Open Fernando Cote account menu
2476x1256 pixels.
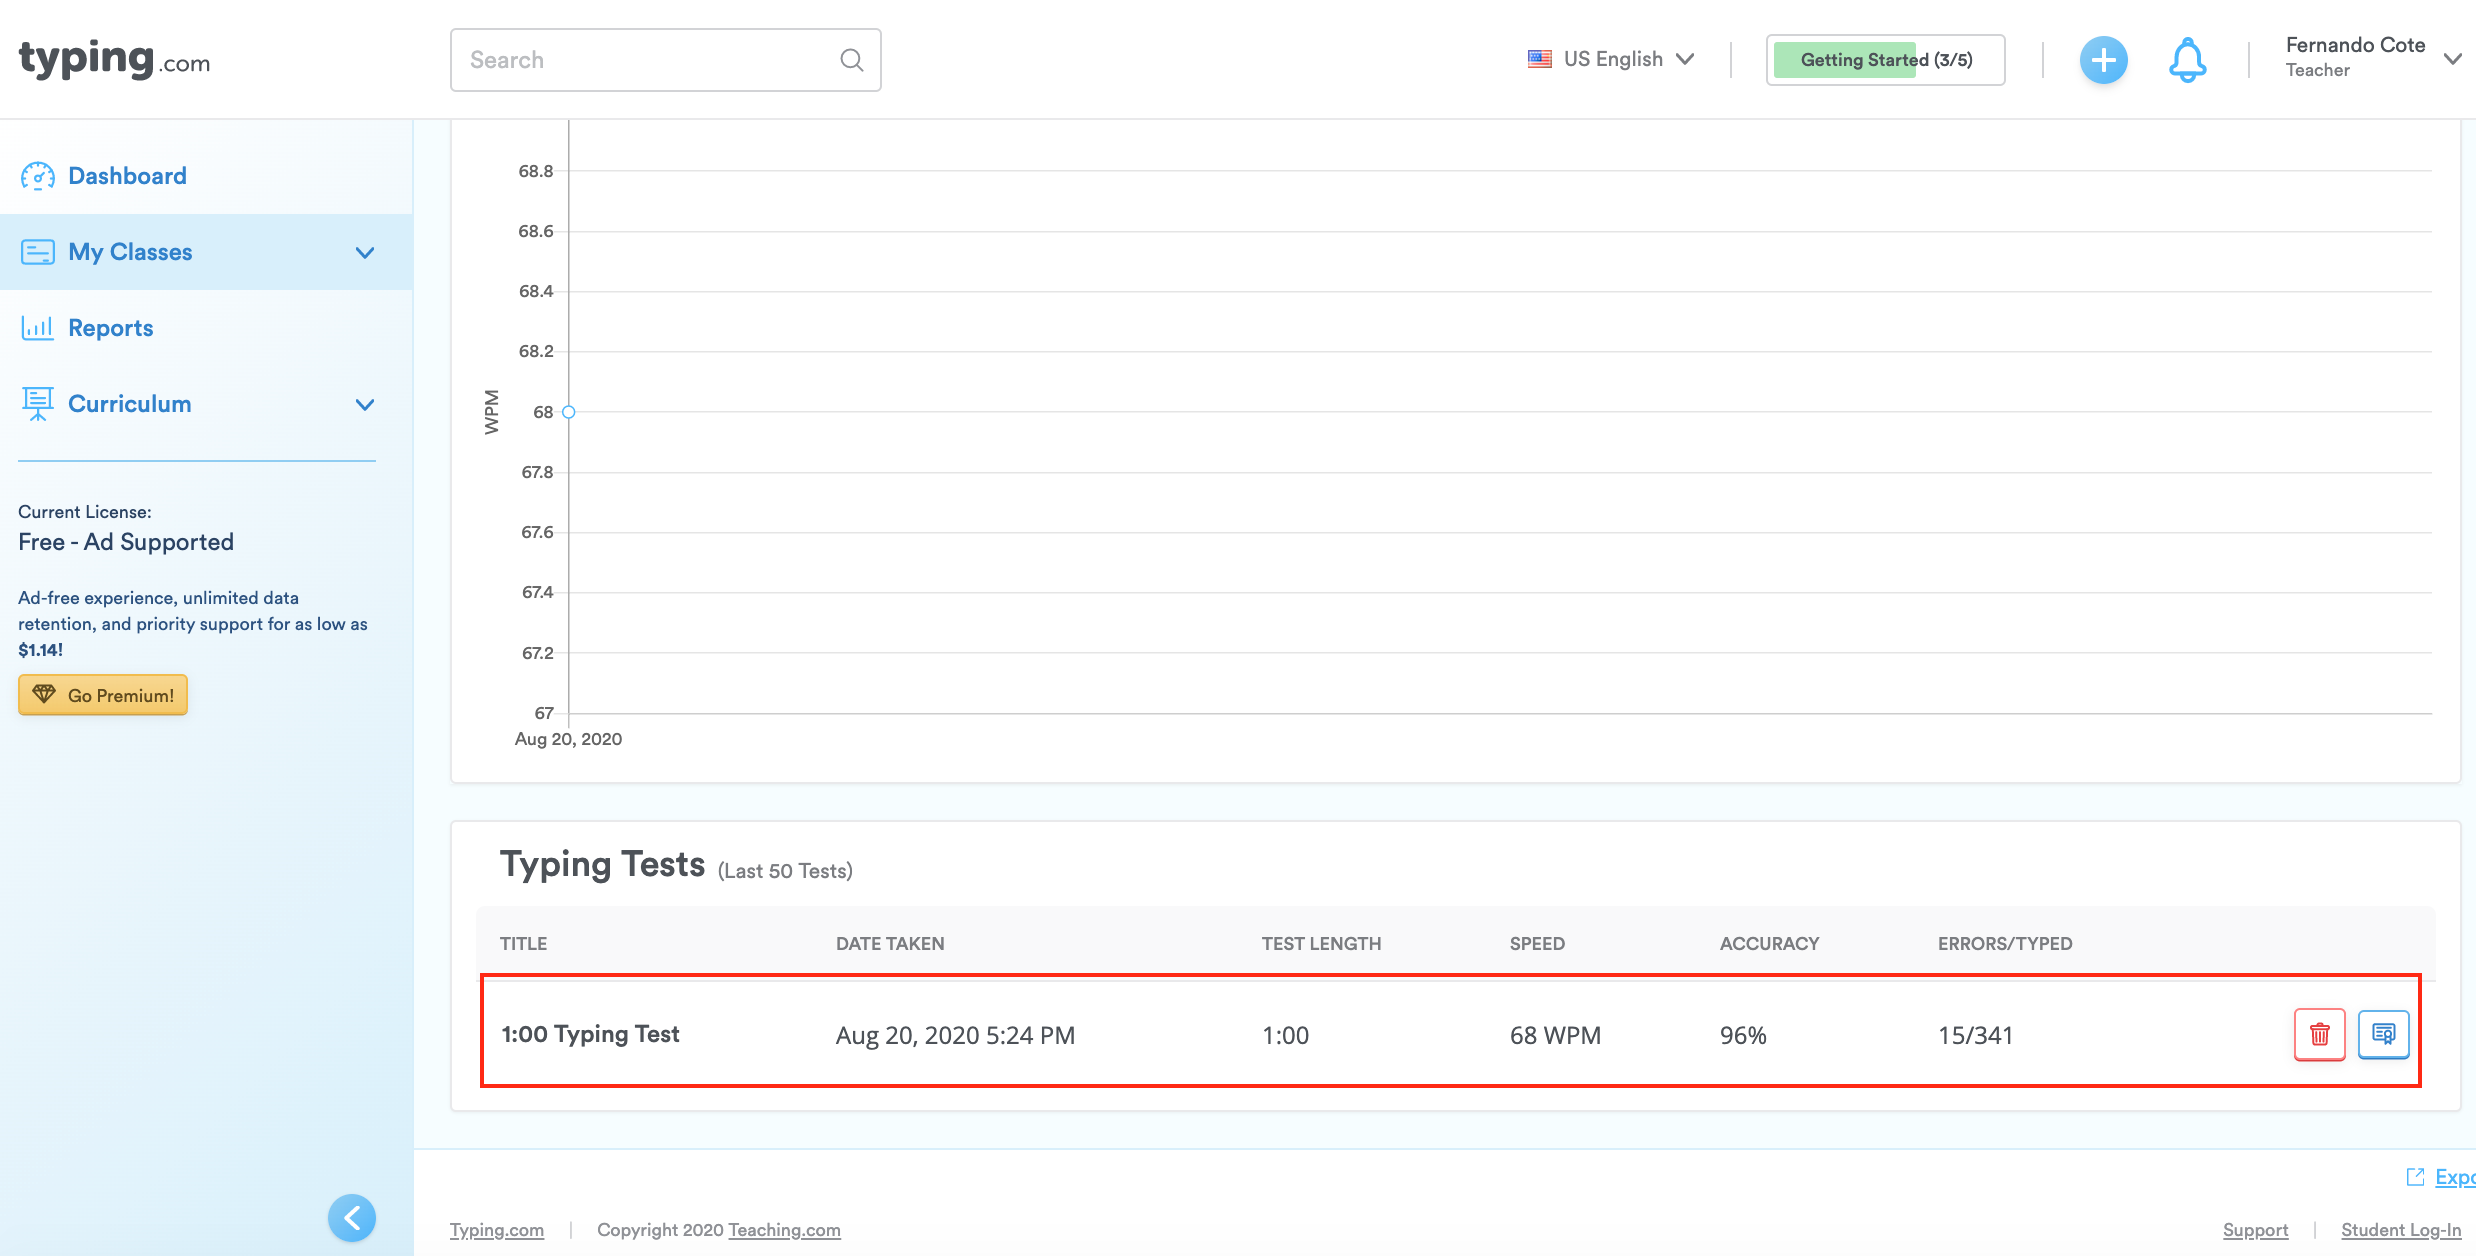(2371, 57)
